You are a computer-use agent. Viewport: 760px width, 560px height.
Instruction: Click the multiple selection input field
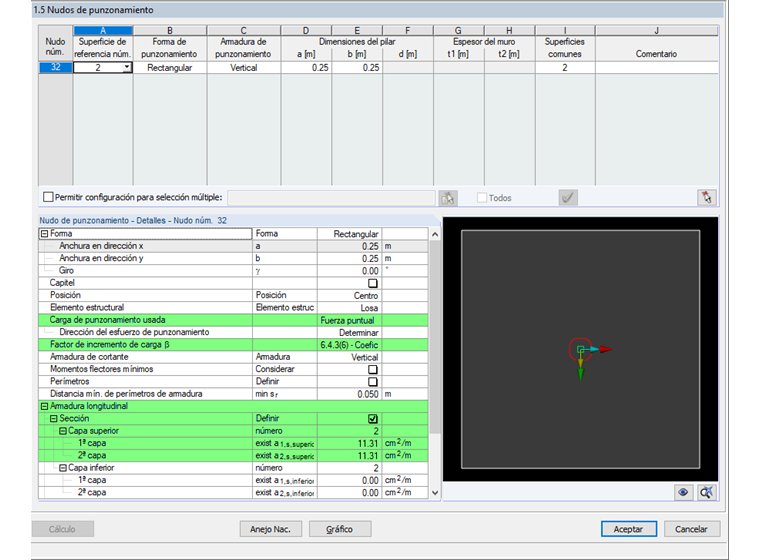point(332,198)
